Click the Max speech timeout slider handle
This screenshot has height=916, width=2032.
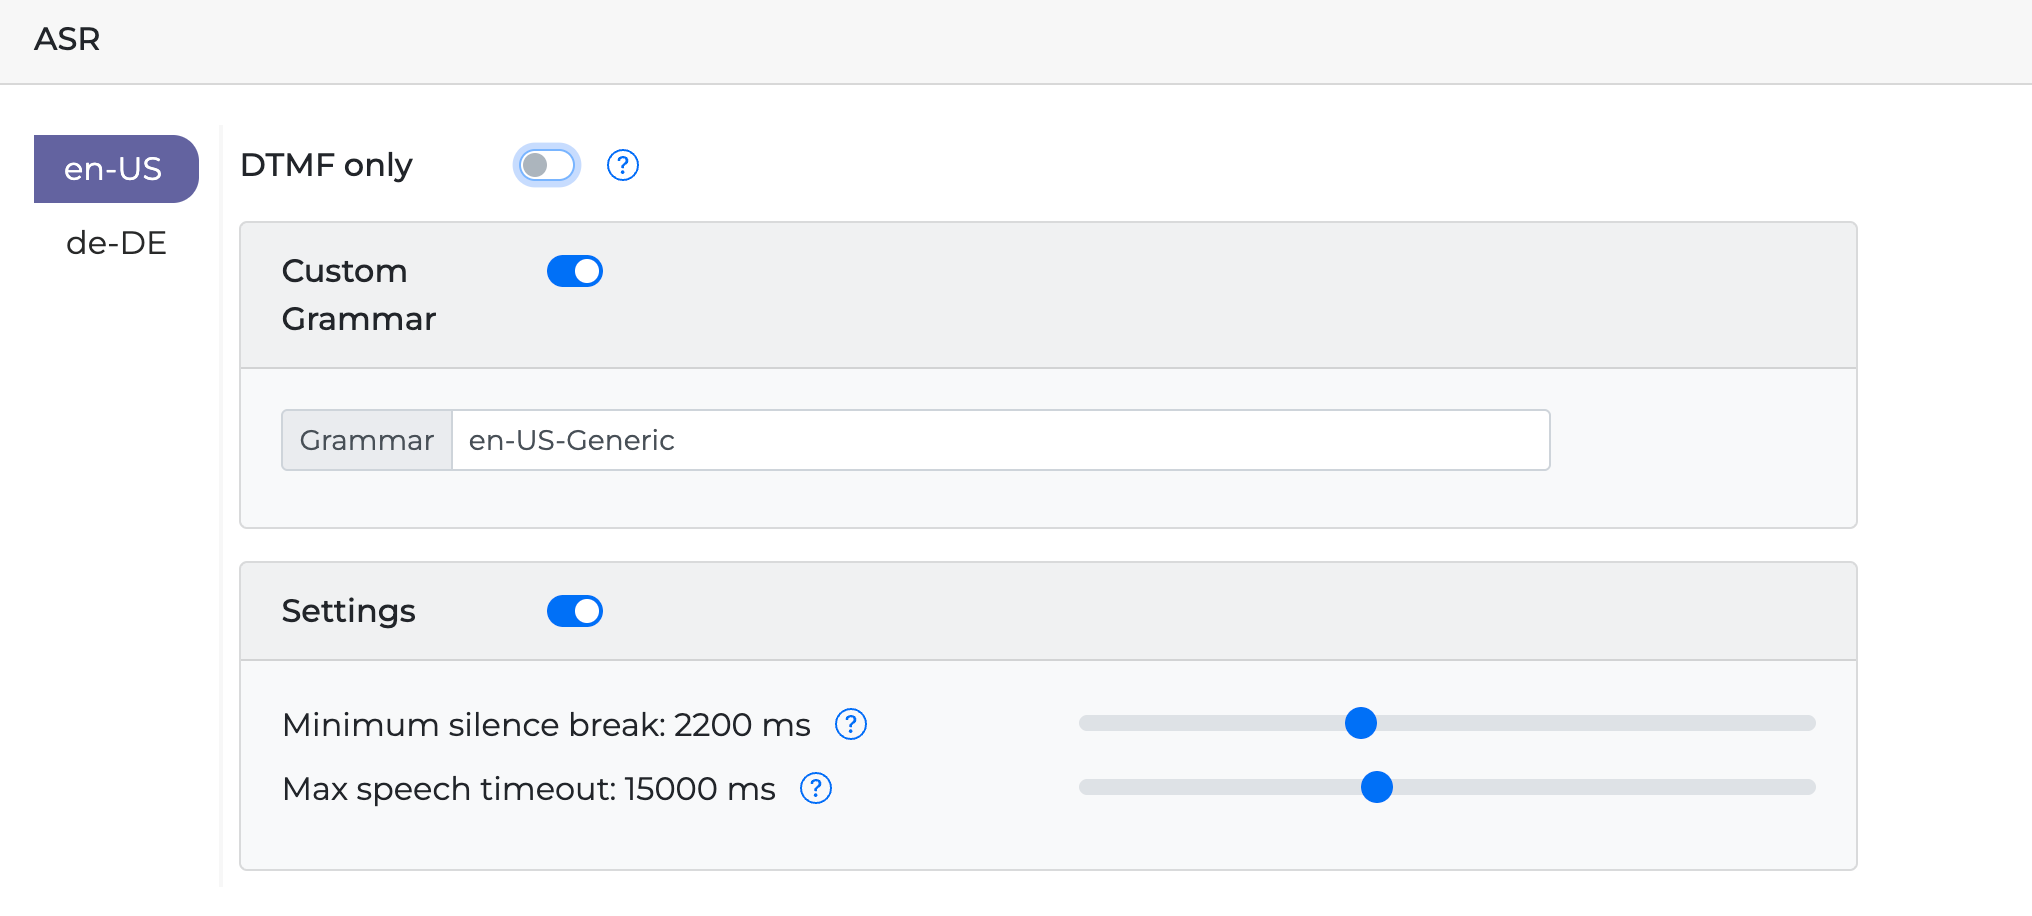pyautogui.click(x=1376, y=787)
